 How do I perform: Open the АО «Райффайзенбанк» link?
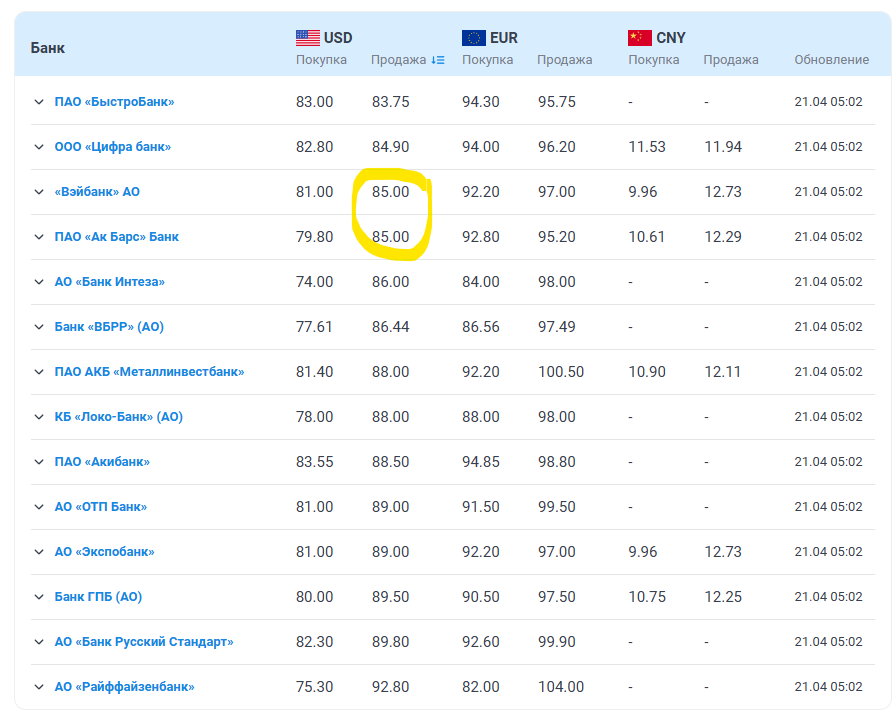click(x=125, y=687)
